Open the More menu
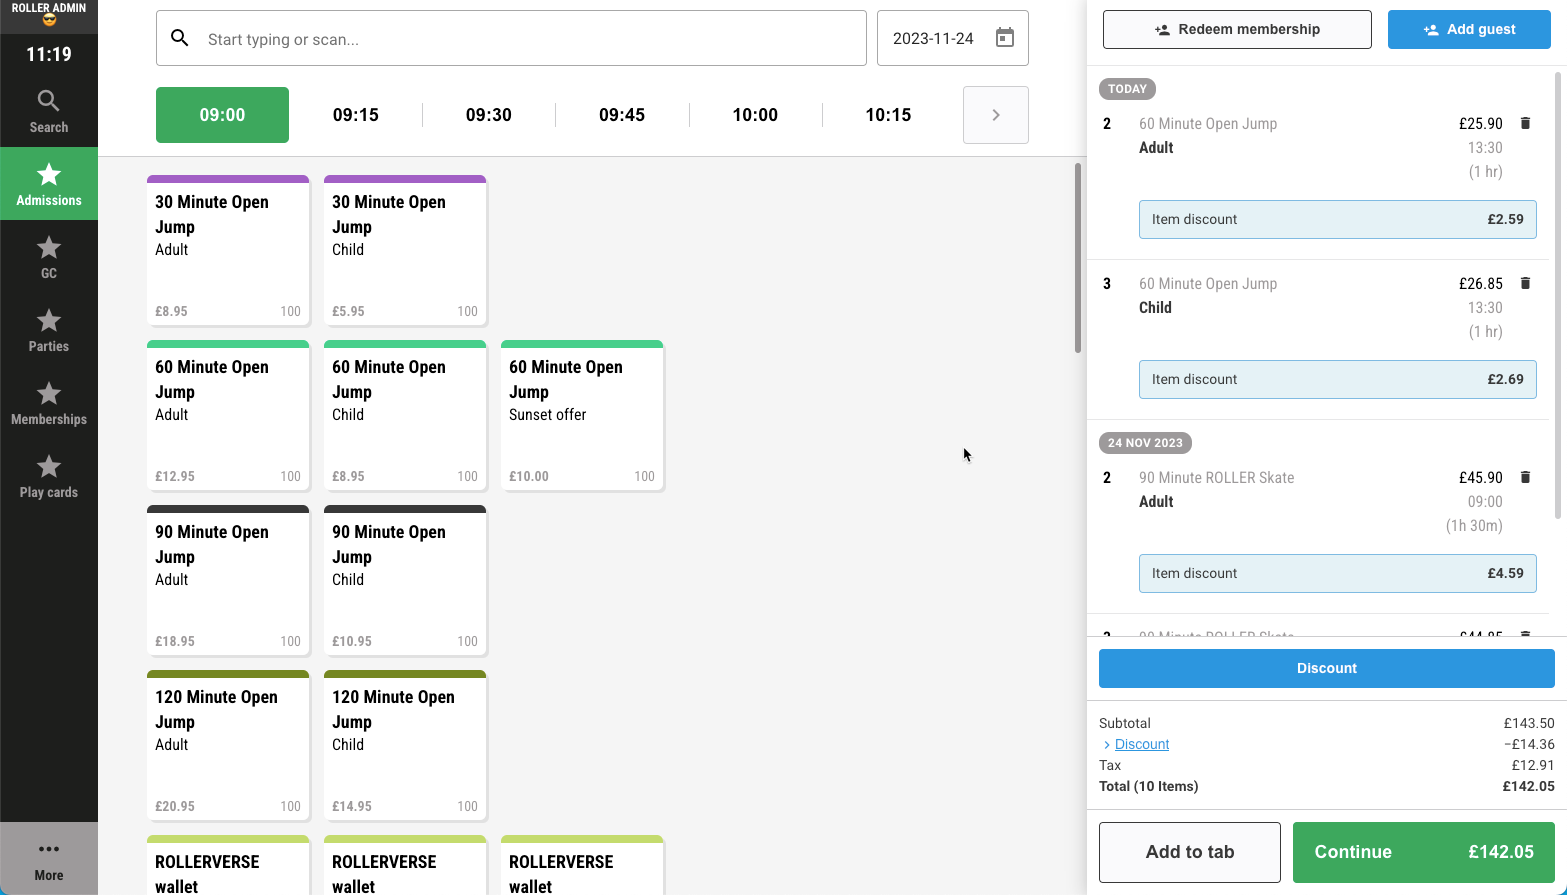1567x895 pixels. pos(49,859)
